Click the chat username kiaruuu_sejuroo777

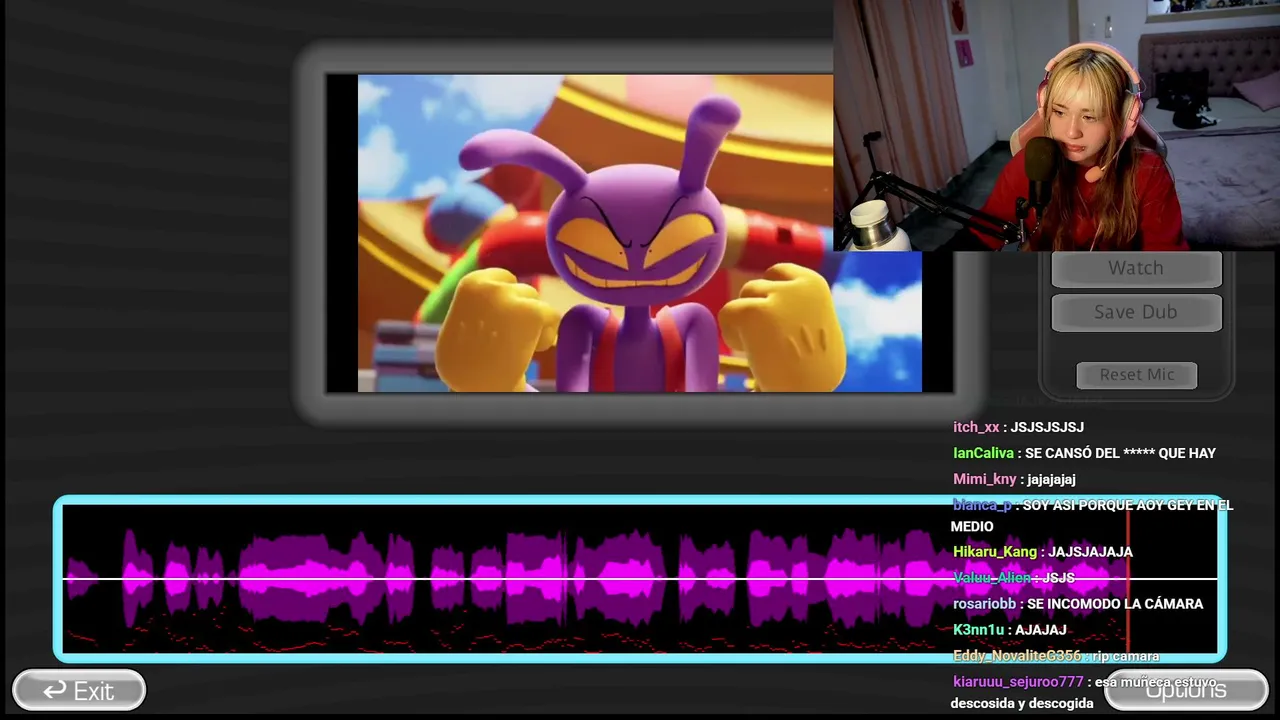pos(1018,682)
